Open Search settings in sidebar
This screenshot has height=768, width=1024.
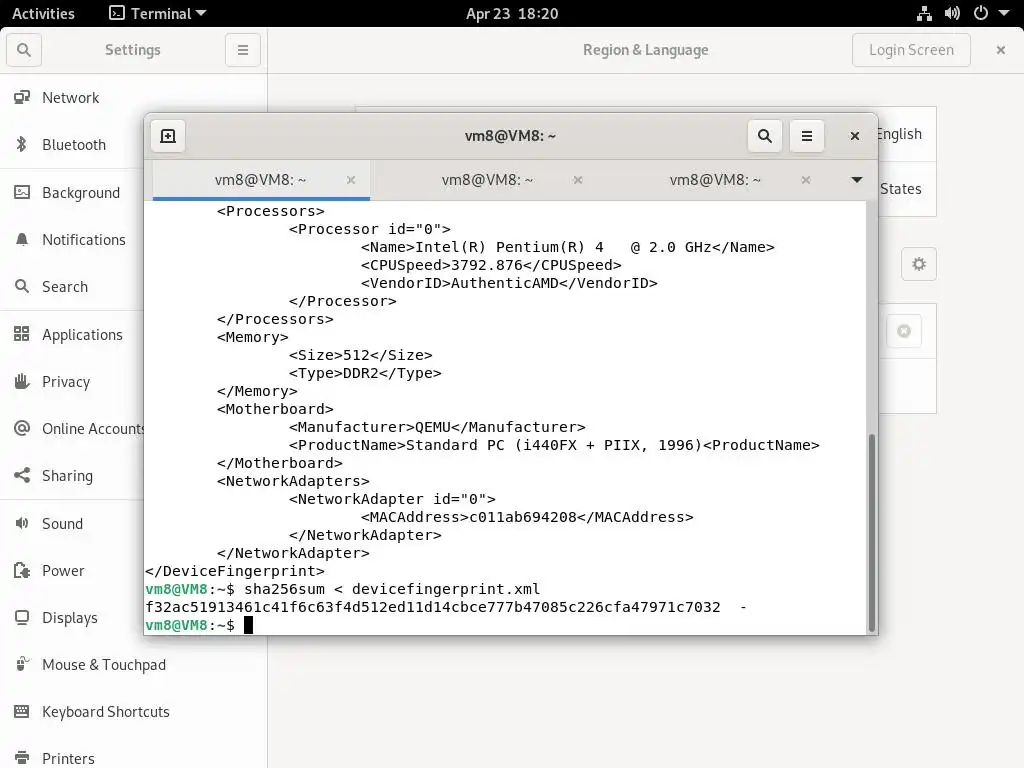coord(72,287)
